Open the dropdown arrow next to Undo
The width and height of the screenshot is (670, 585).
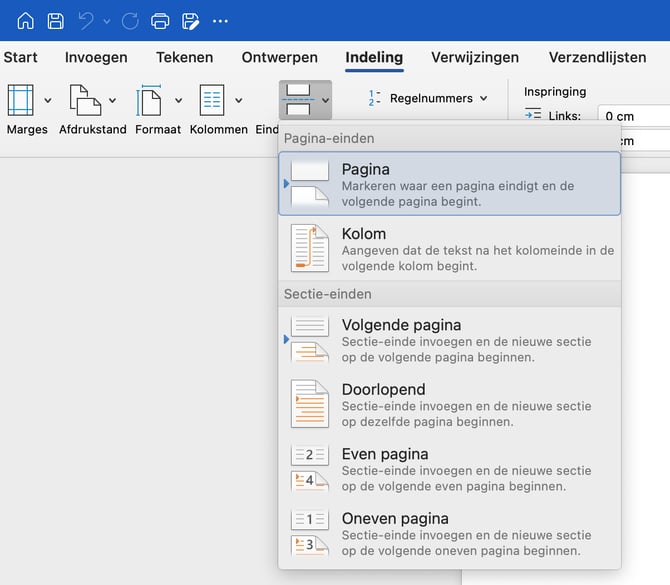(106, 21)
